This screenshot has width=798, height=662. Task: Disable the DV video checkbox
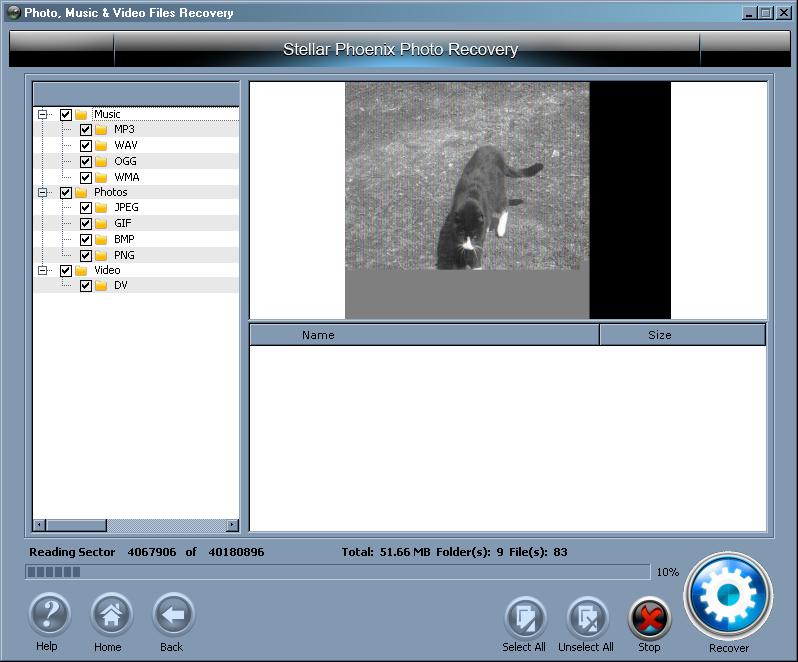tap(86, 286)
